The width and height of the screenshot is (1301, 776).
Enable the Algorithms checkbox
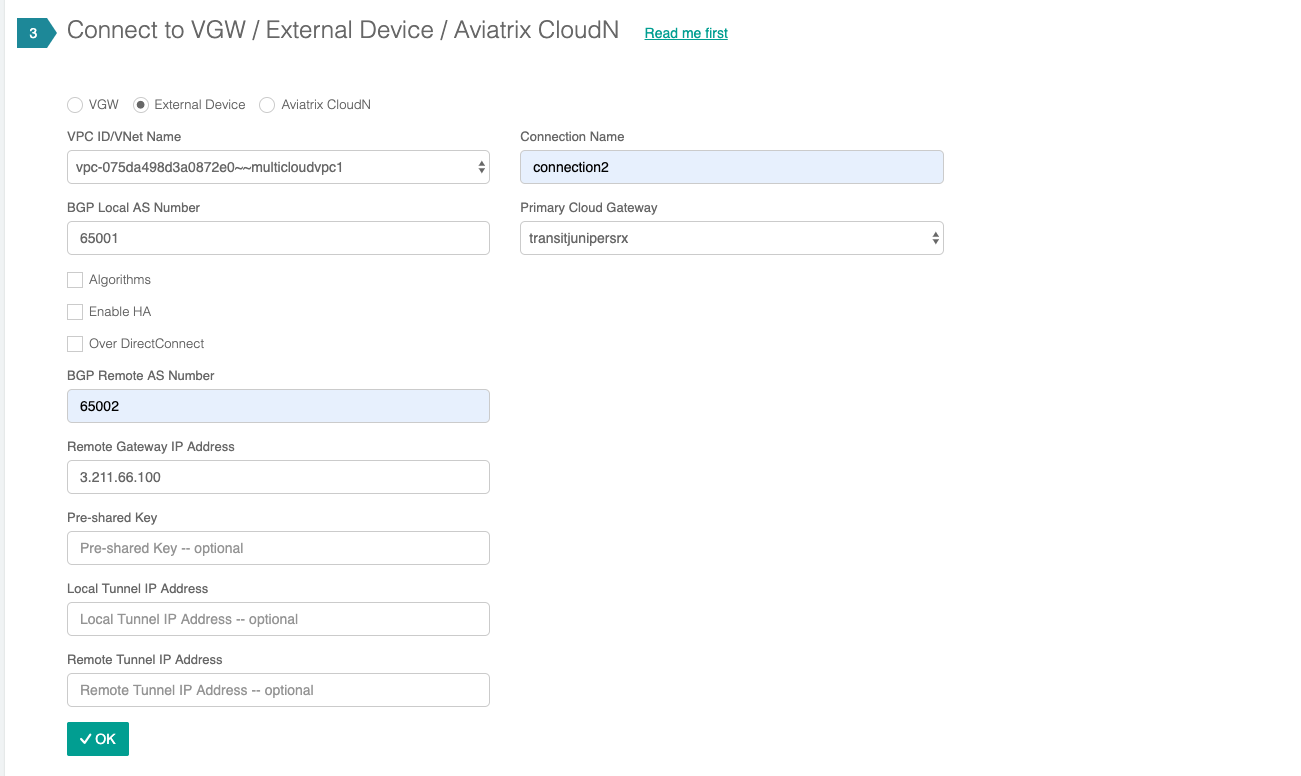tap(75, 280)
